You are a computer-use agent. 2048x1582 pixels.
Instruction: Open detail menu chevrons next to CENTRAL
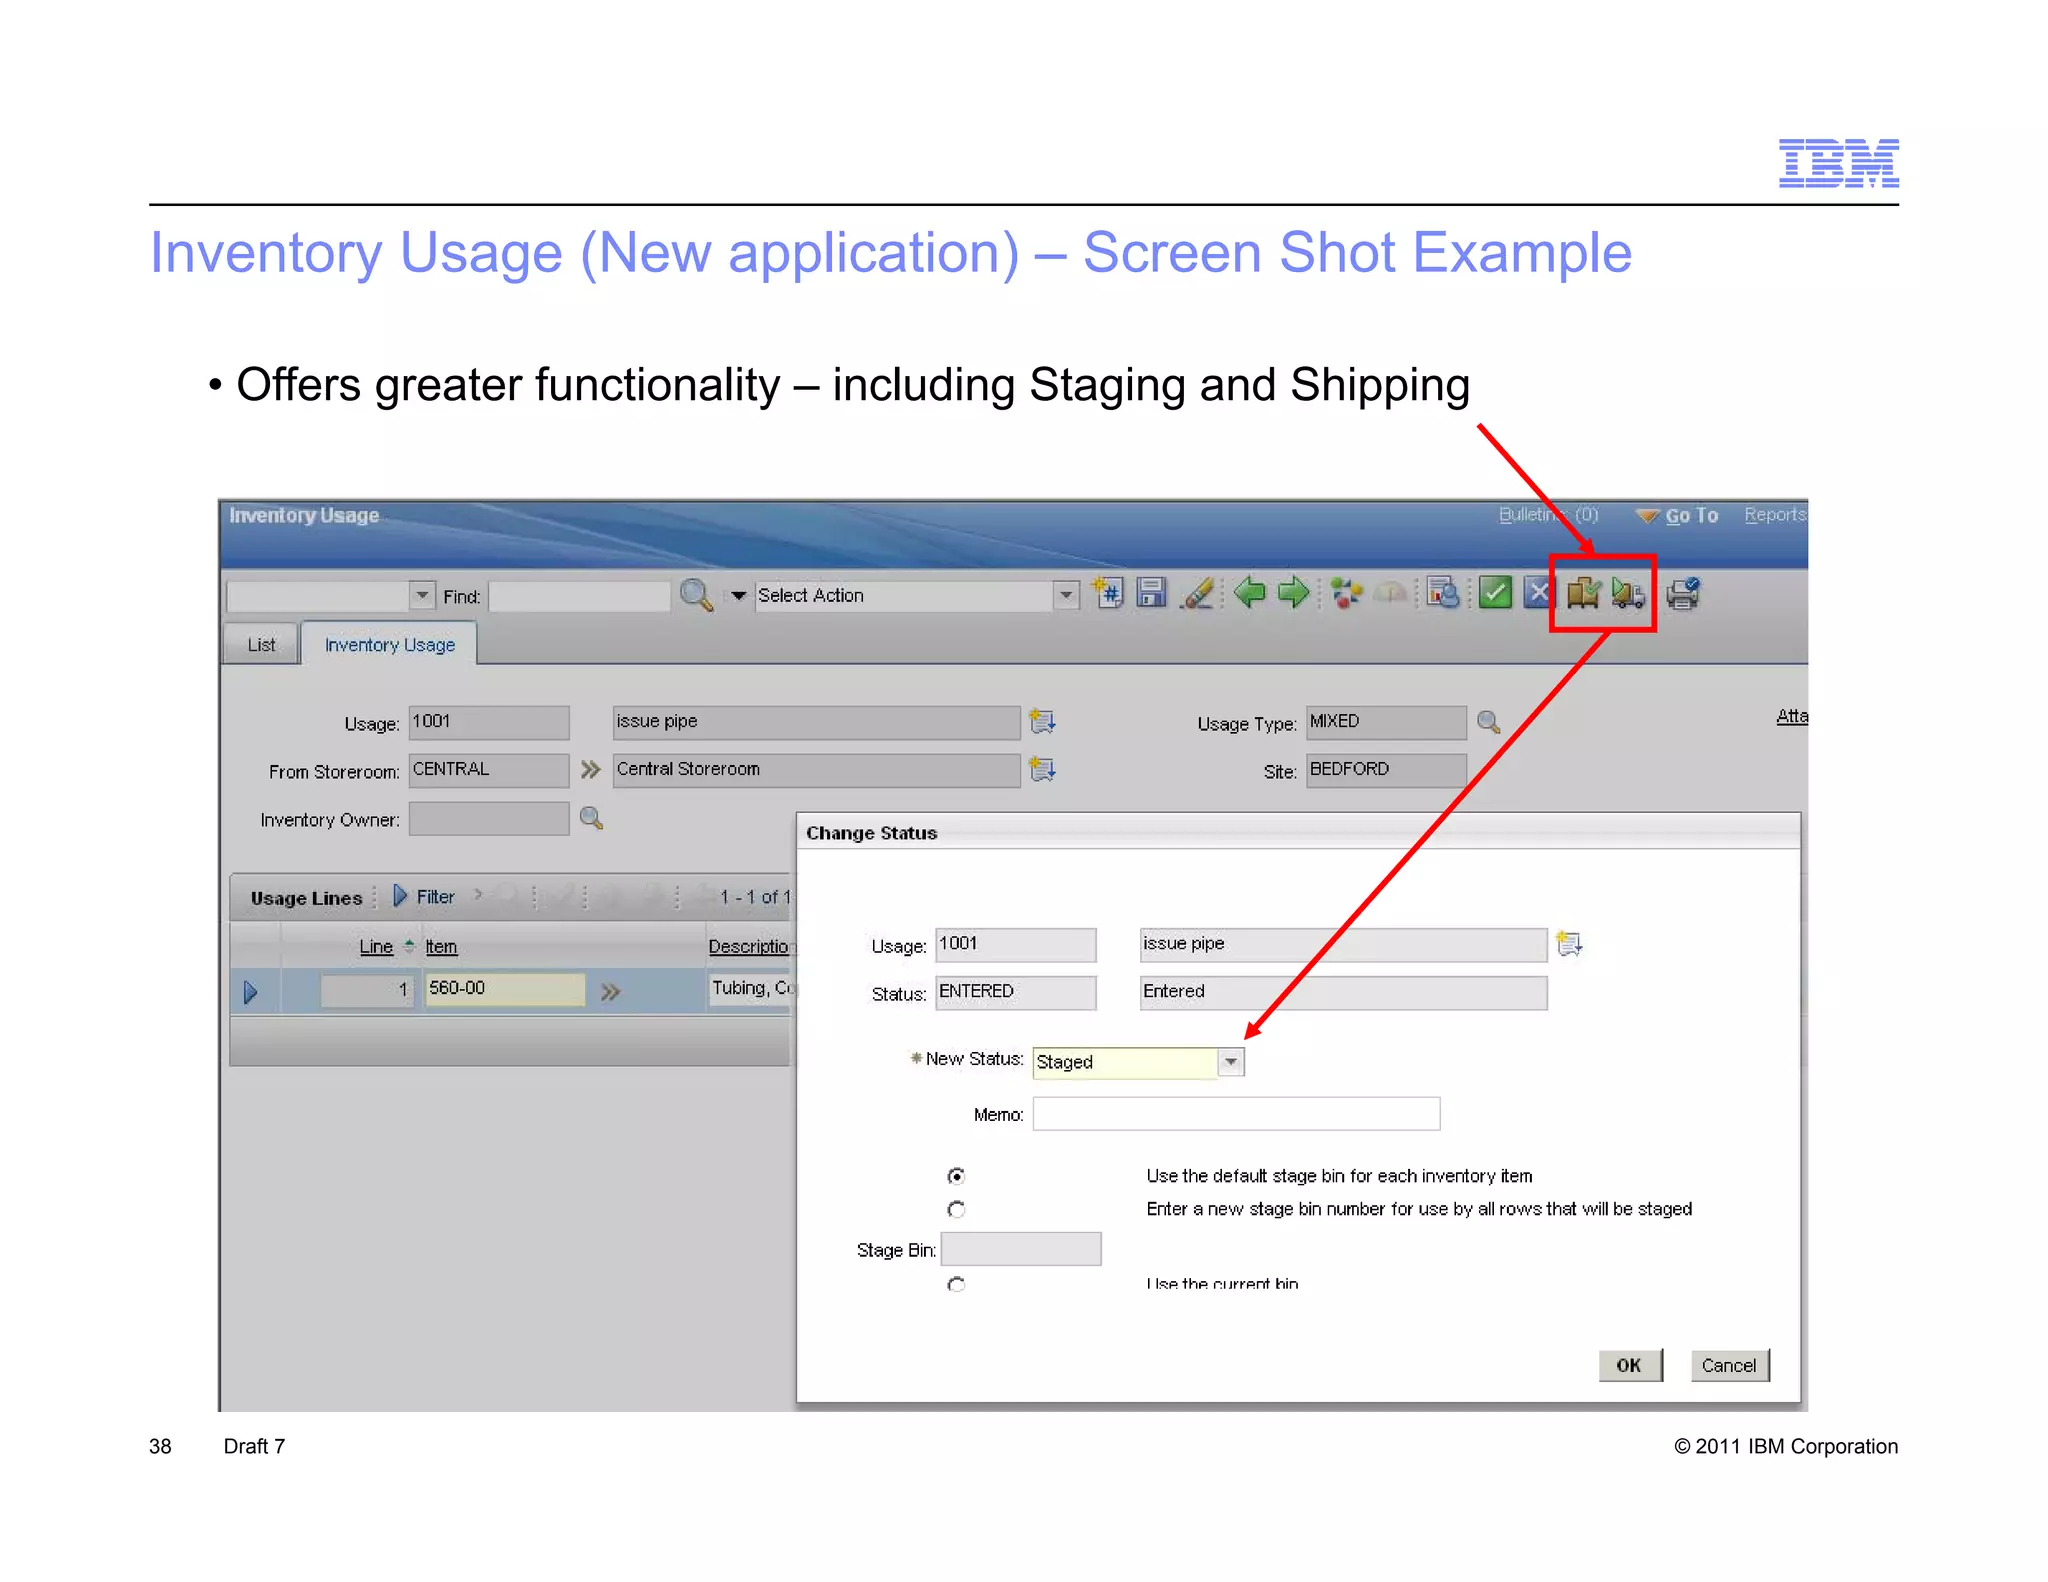coord(590,769)
